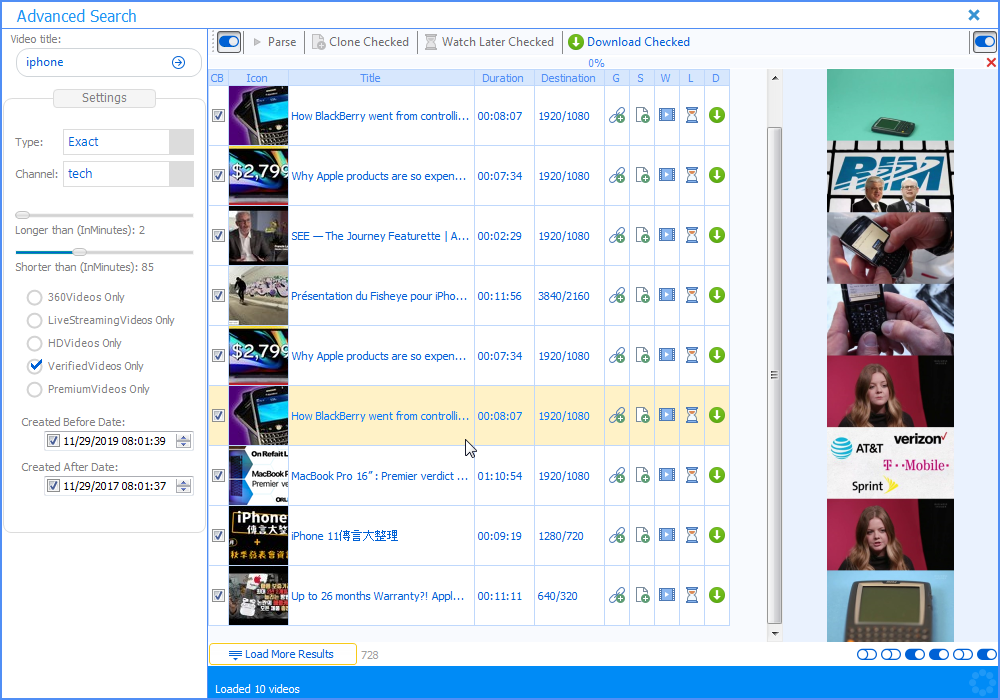Sort by Destination column header
The image size is (1000, 700).
(569, 78)
